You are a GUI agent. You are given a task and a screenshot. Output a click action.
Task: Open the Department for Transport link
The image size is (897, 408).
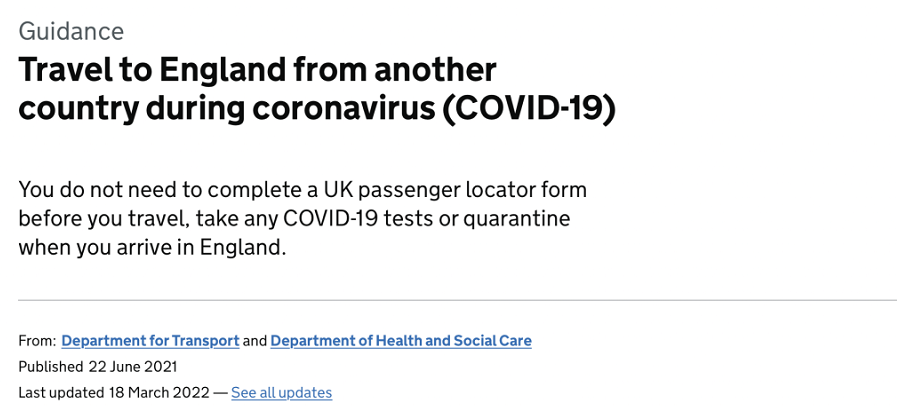pyautogui.click(x=150, y=341)
